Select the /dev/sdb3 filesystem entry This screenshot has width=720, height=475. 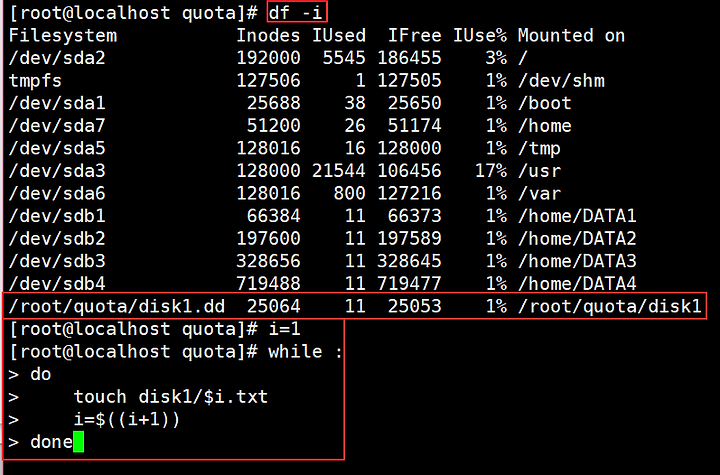coord(57,260)
